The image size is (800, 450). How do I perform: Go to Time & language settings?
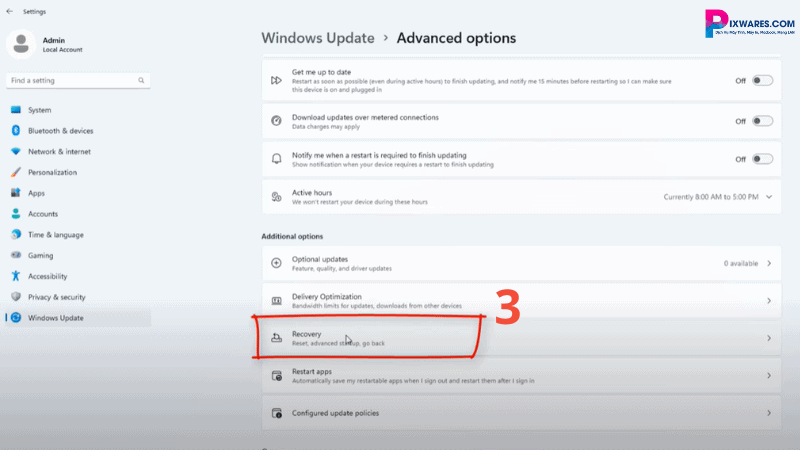click(55, 235)
